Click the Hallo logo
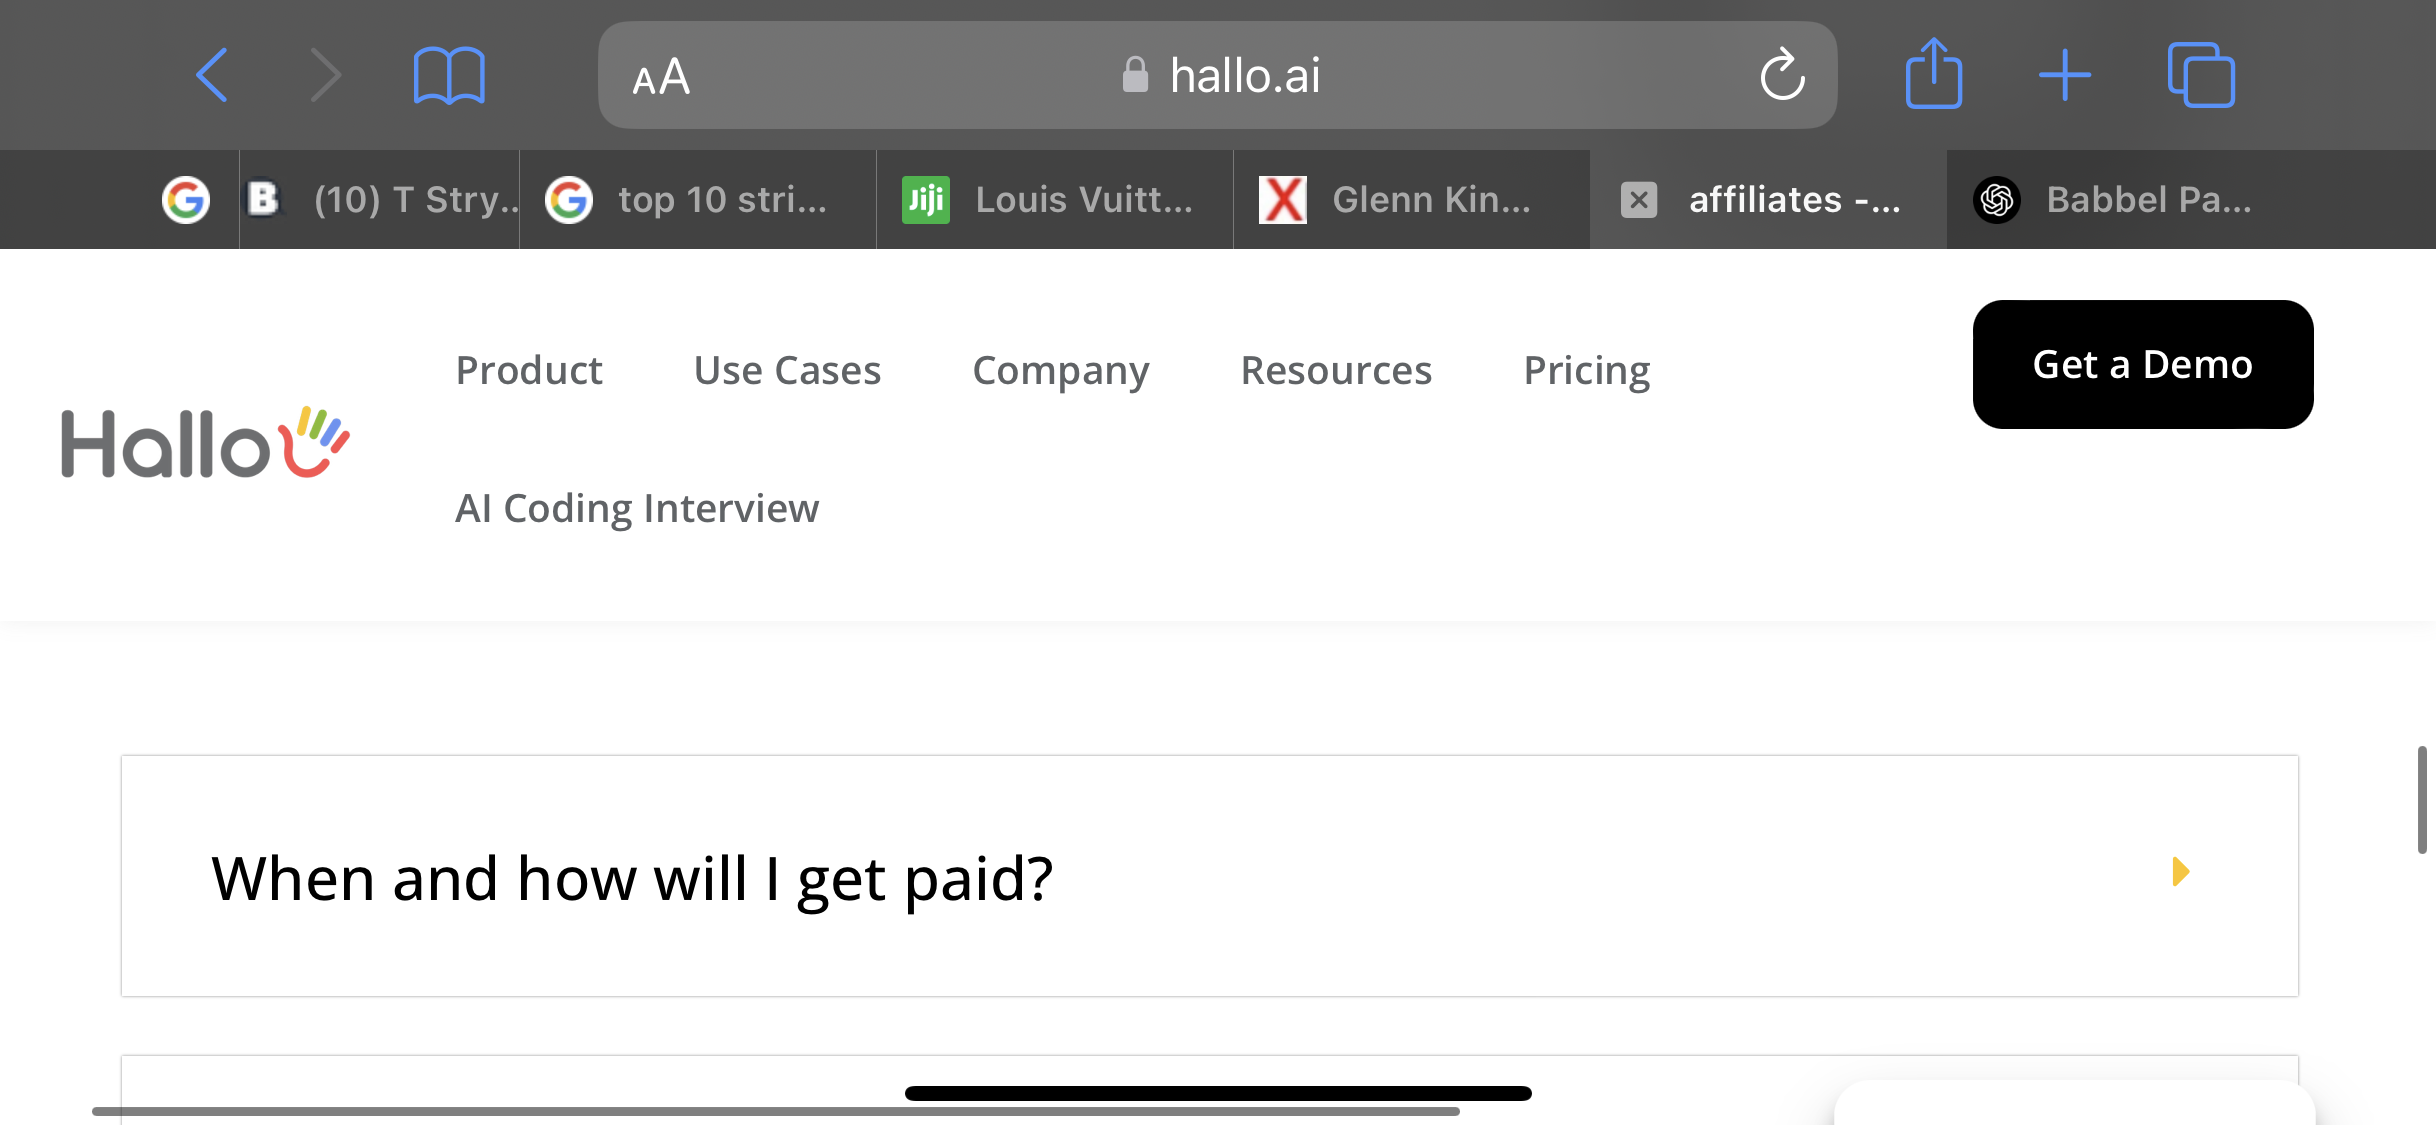The width and height of the screenshot is (2436, 1125). point(205,442)
